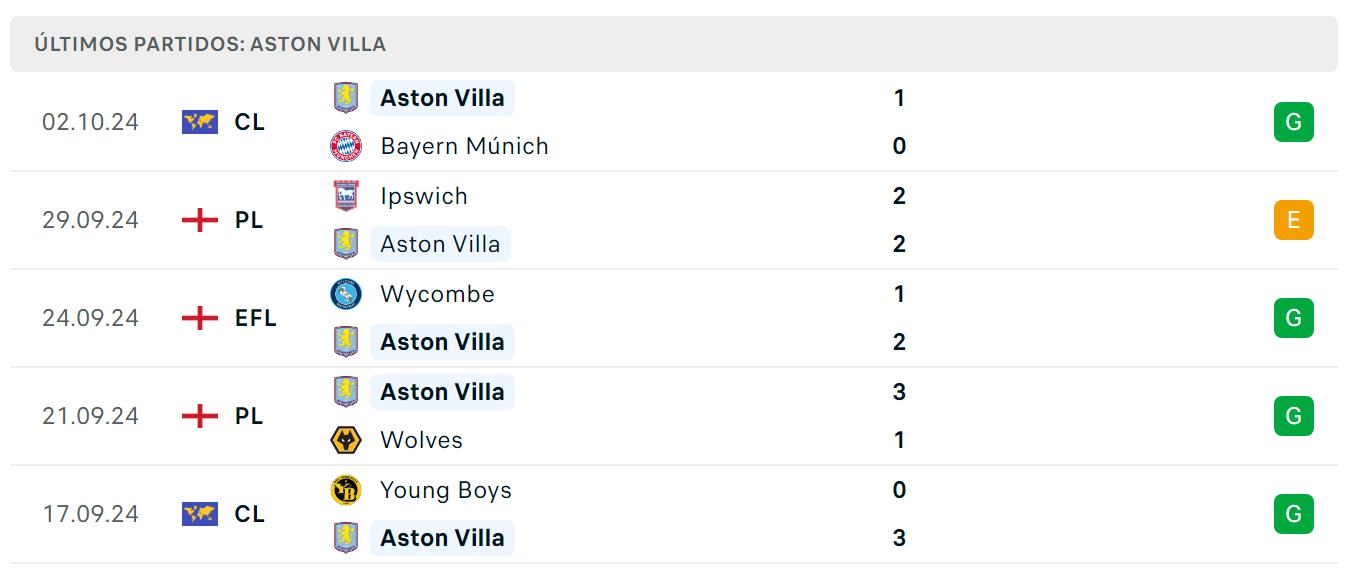This screenshot has height=578, width=1354.
Task: Click the England flag beside EFL
Action: 200,318
